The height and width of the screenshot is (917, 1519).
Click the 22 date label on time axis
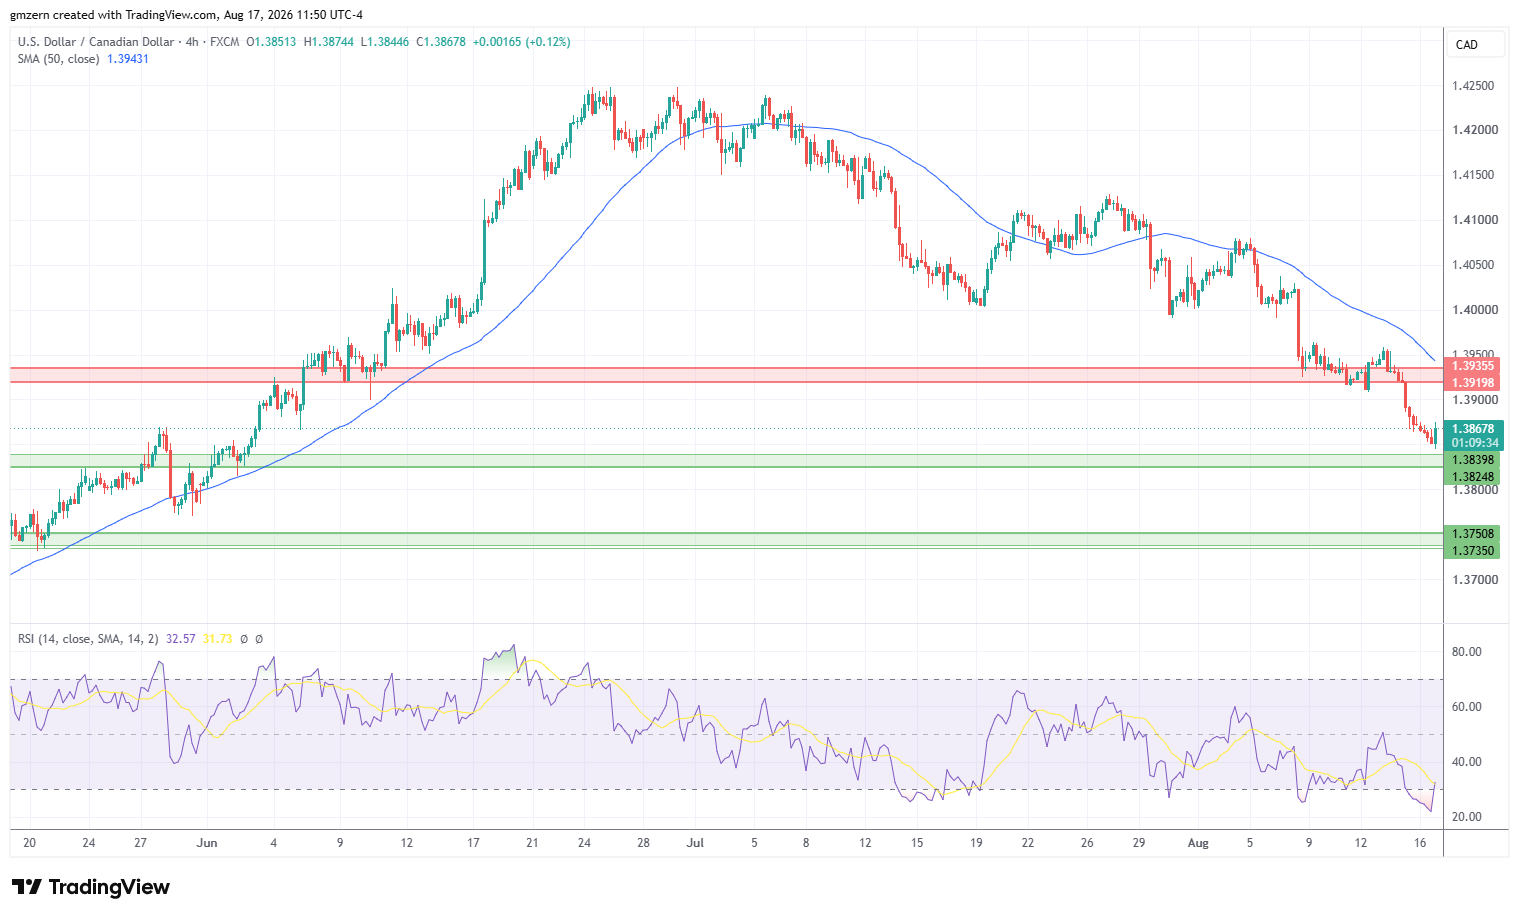pos(1027,843)
